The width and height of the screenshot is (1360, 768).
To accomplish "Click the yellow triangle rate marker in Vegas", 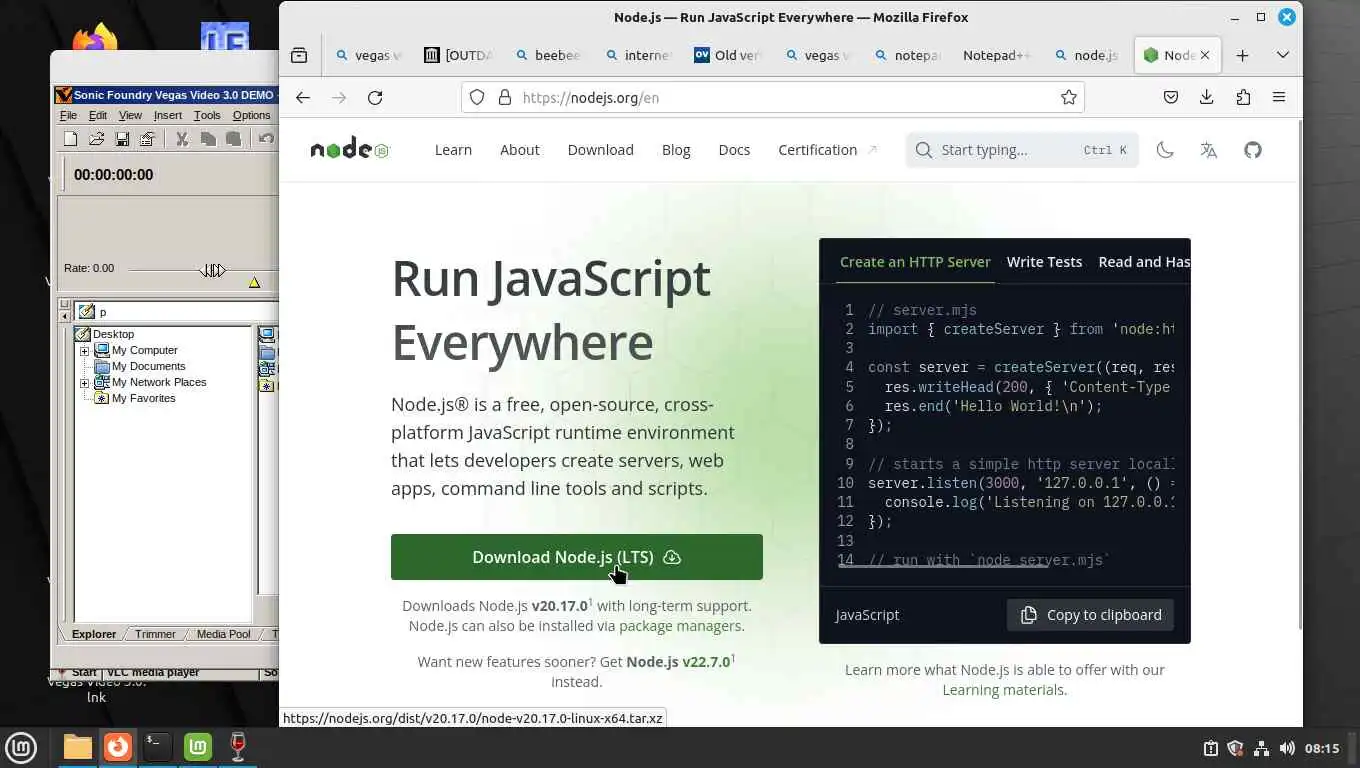I will (254, 283).
